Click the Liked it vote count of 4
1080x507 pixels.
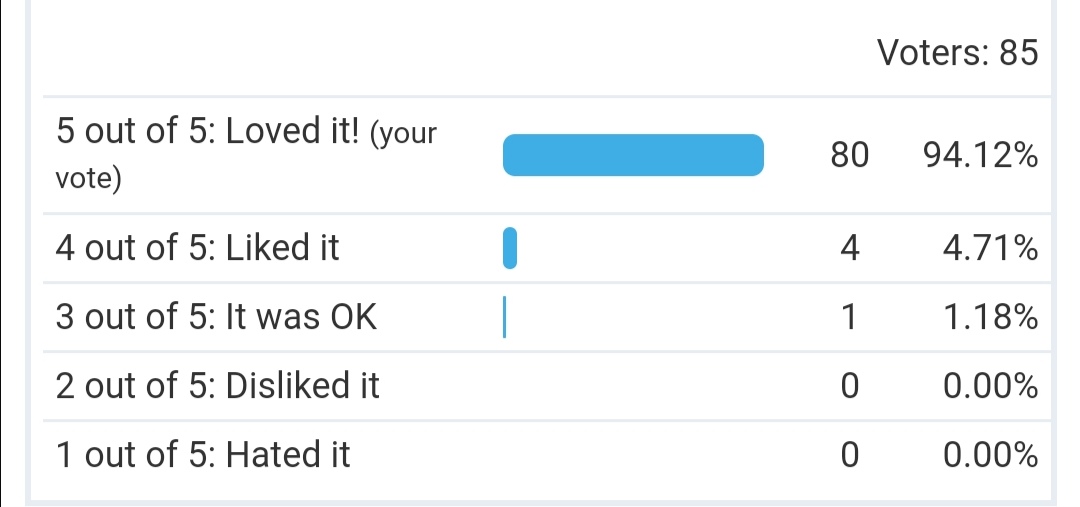849,248
